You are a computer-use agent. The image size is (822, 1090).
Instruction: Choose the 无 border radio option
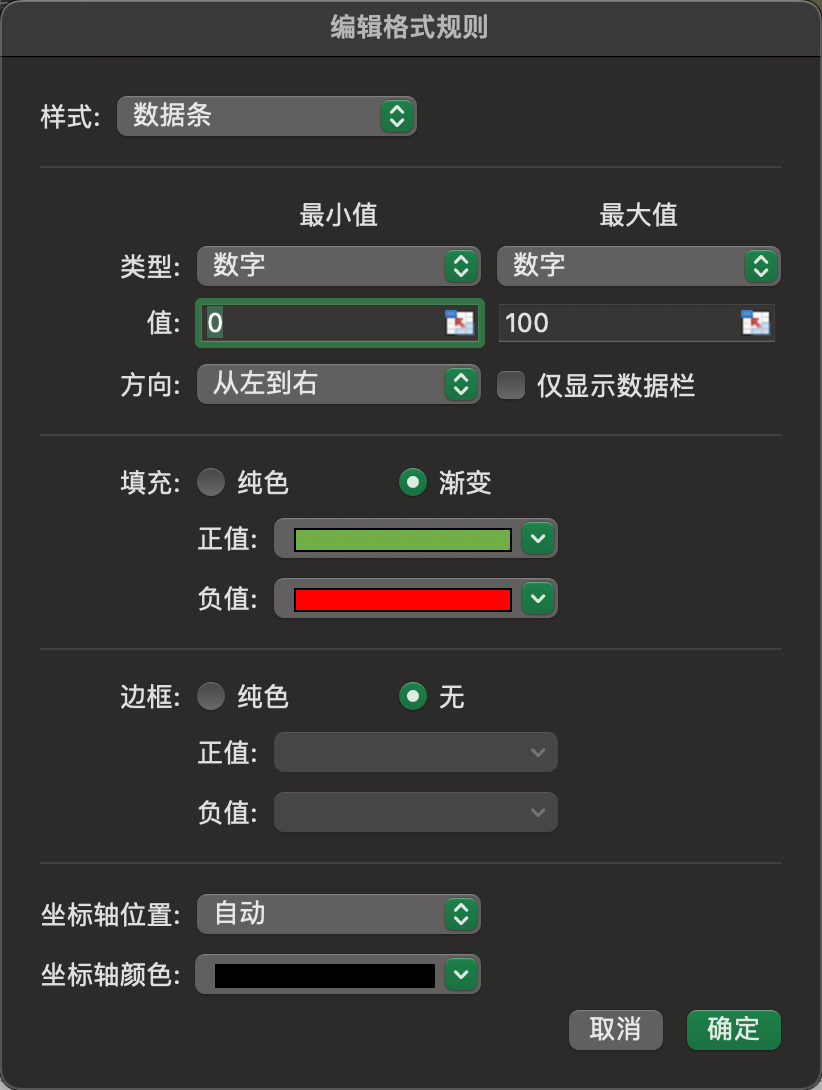pyautogui.click(x=413, y=696)
